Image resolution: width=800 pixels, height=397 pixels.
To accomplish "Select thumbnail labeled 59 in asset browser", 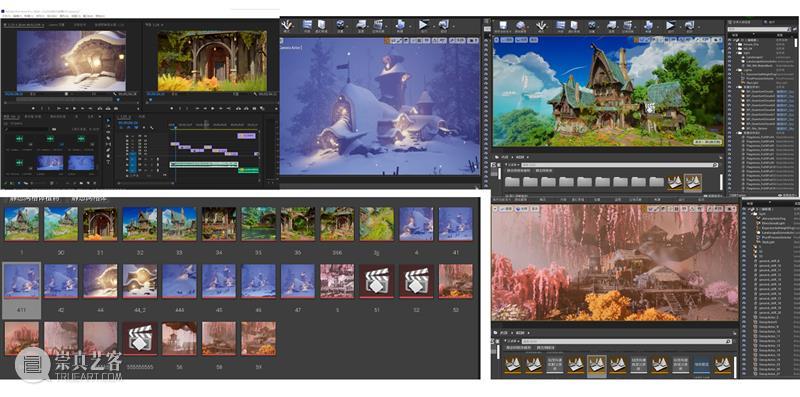I will (x=259, y=338).
